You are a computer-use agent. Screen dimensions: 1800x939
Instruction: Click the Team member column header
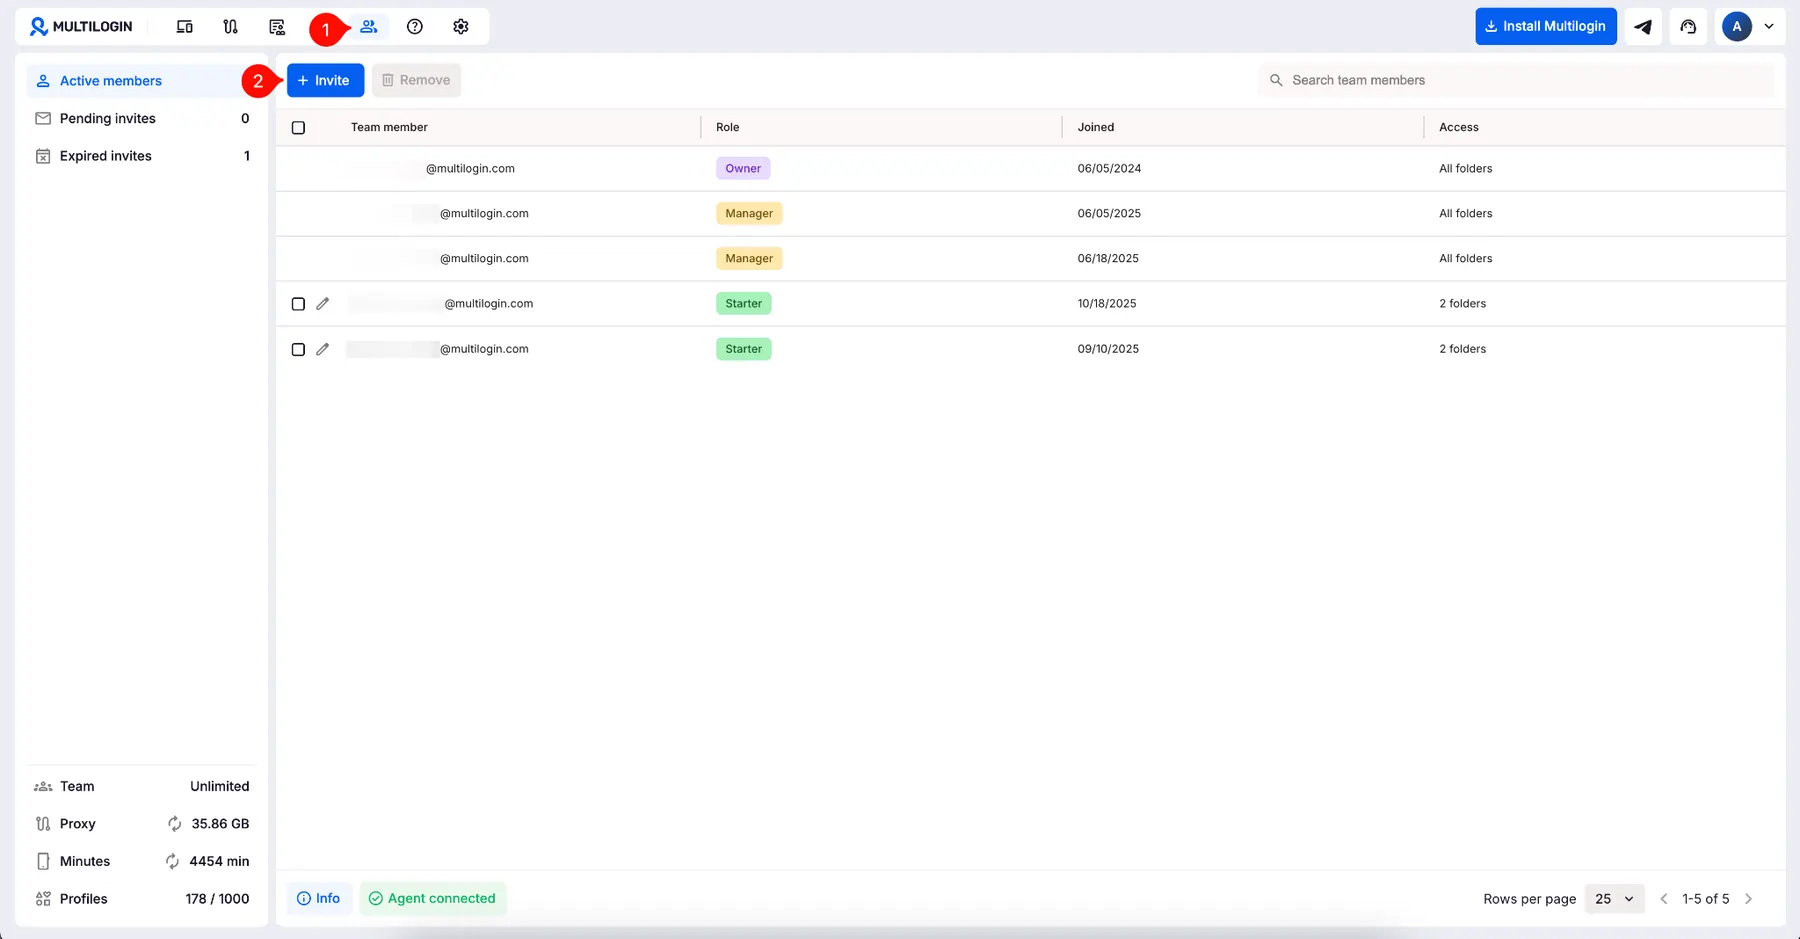point(389,127)
